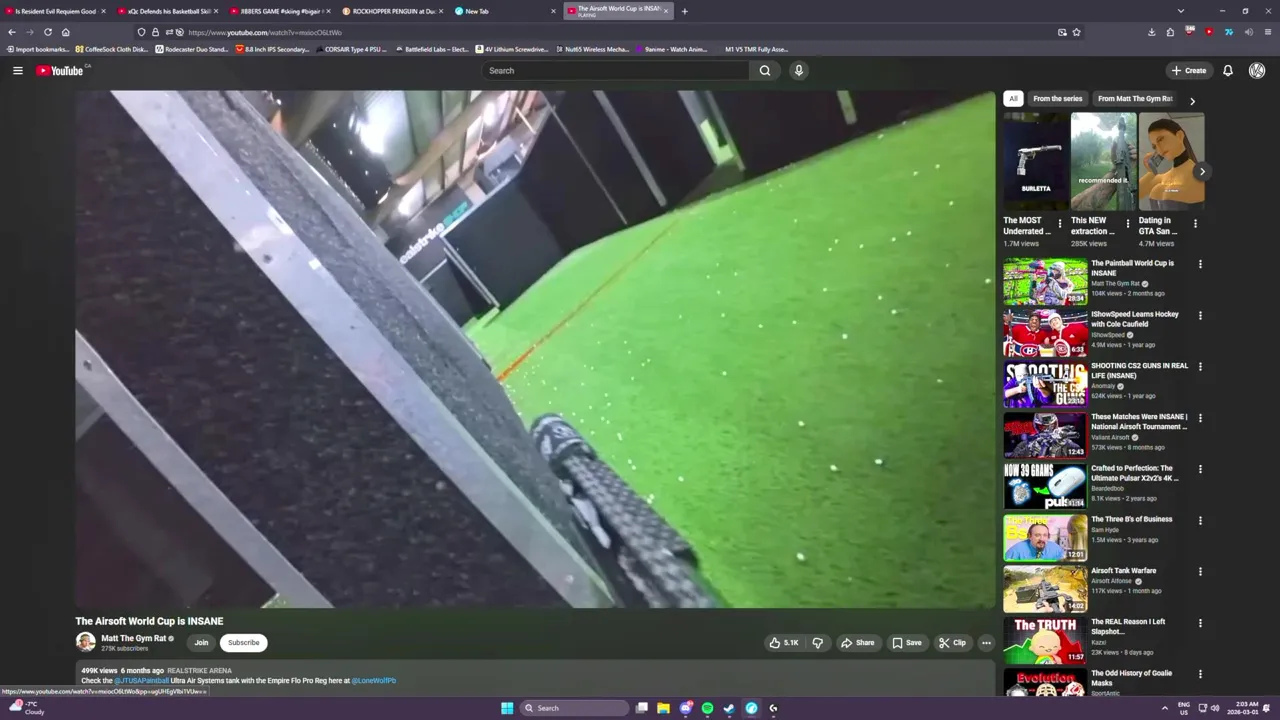Focus the YouTube search field
Image resolution: width=1280 pixels, height=720 pixels.
(x=615, y=70)
